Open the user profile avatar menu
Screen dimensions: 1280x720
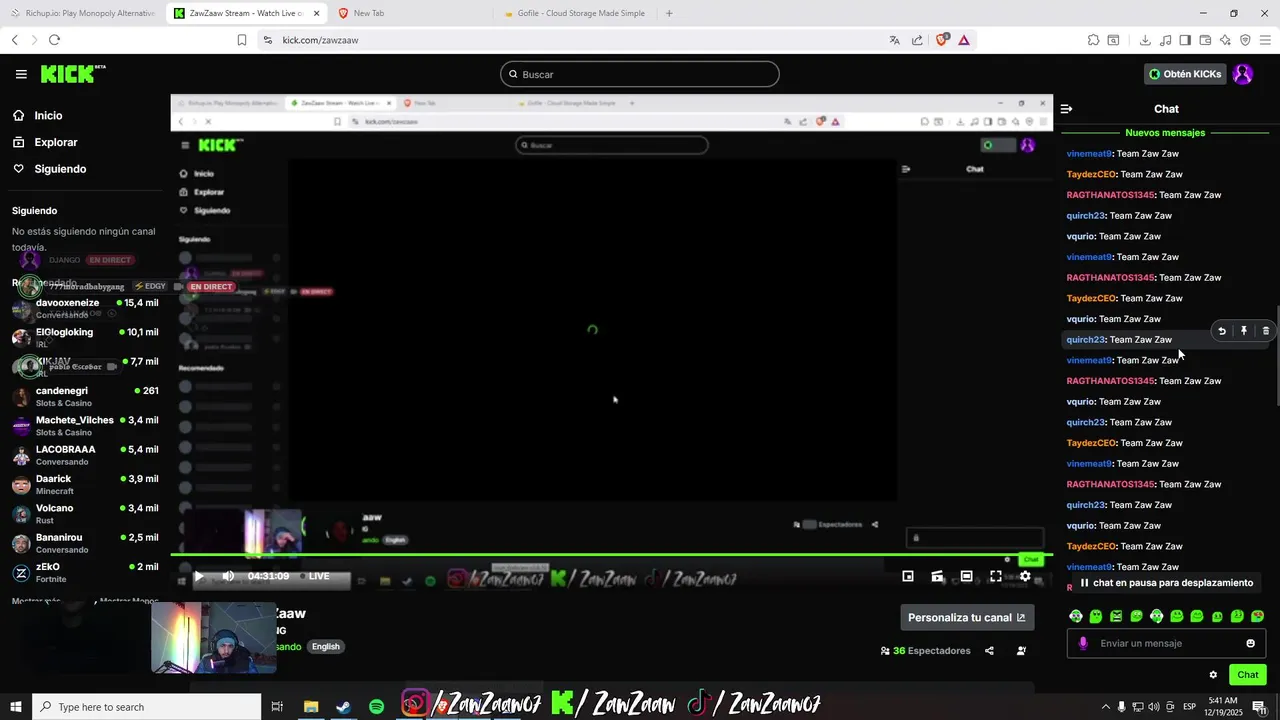(x=1243, y=74)
